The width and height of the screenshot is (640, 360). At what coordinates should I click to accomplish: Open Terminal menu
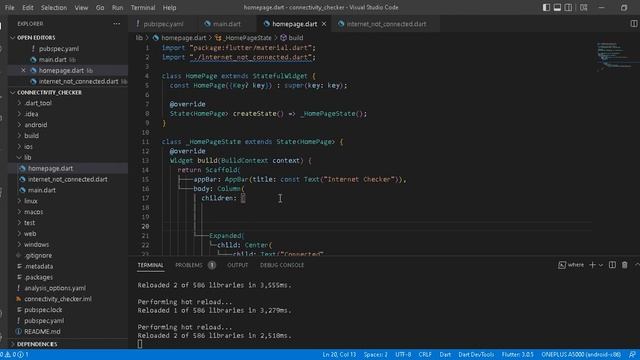click(143, 7)
